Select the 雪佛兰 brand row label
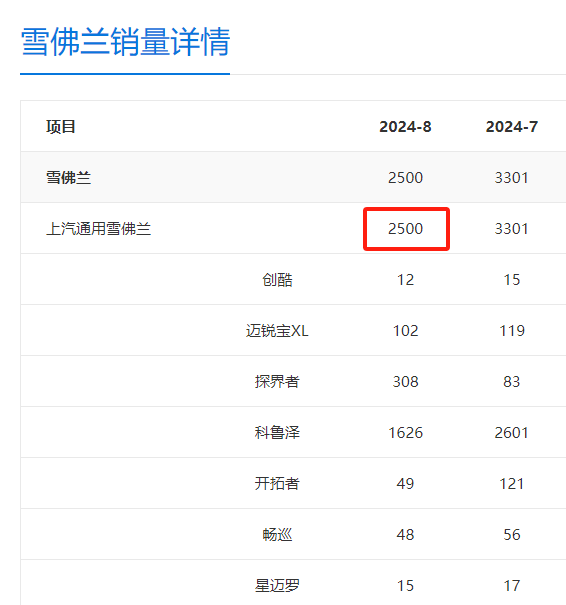 [68, 177]
